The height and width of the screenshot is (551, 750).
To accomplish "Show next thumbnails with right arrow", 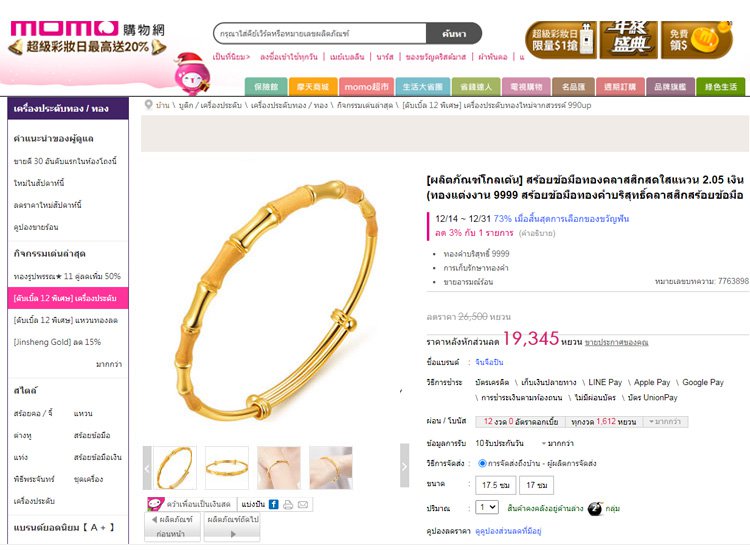I will (x=405, y=465).
